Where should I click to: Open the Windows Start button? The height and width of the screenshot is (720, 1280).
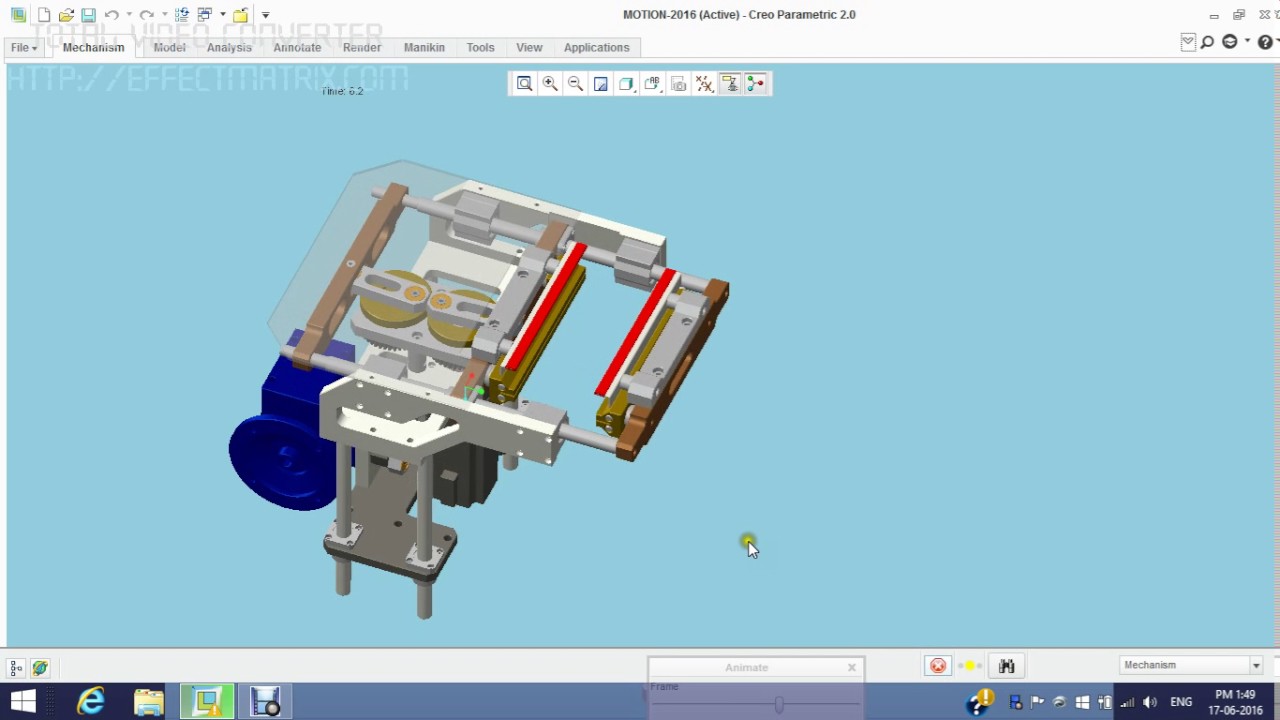24,702
